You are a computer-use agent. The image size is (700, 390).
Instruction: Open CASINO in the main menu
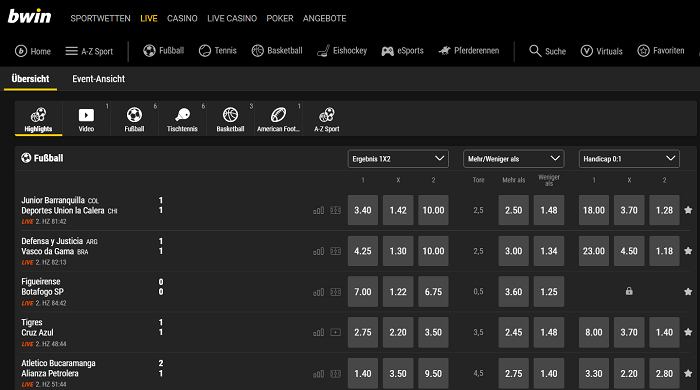click(x=182, y=18)
